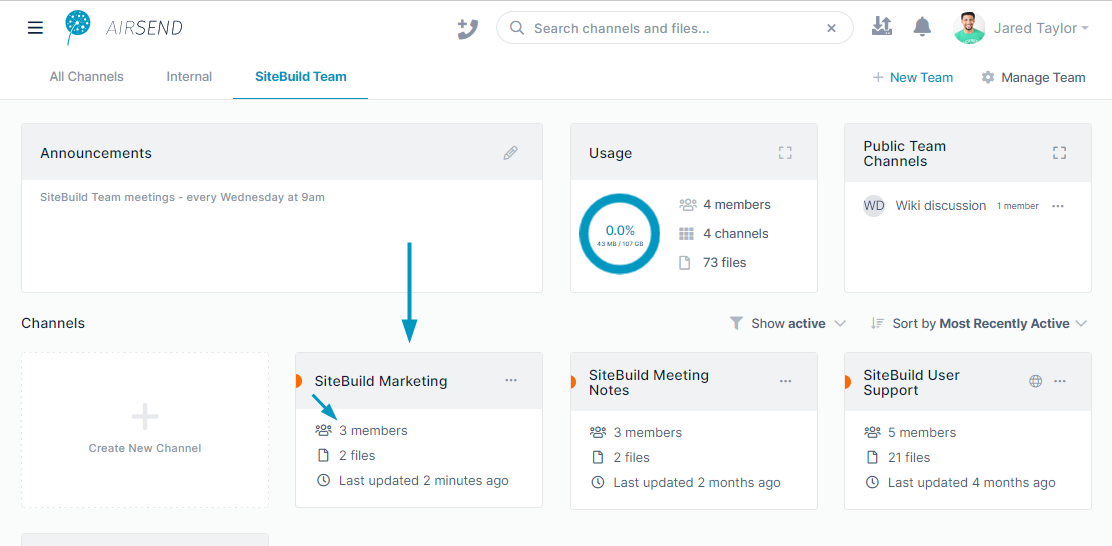Click the AirSend dandelion logo
The height and width of the screenshot is (546, 1112).
(x=77, y=28)
